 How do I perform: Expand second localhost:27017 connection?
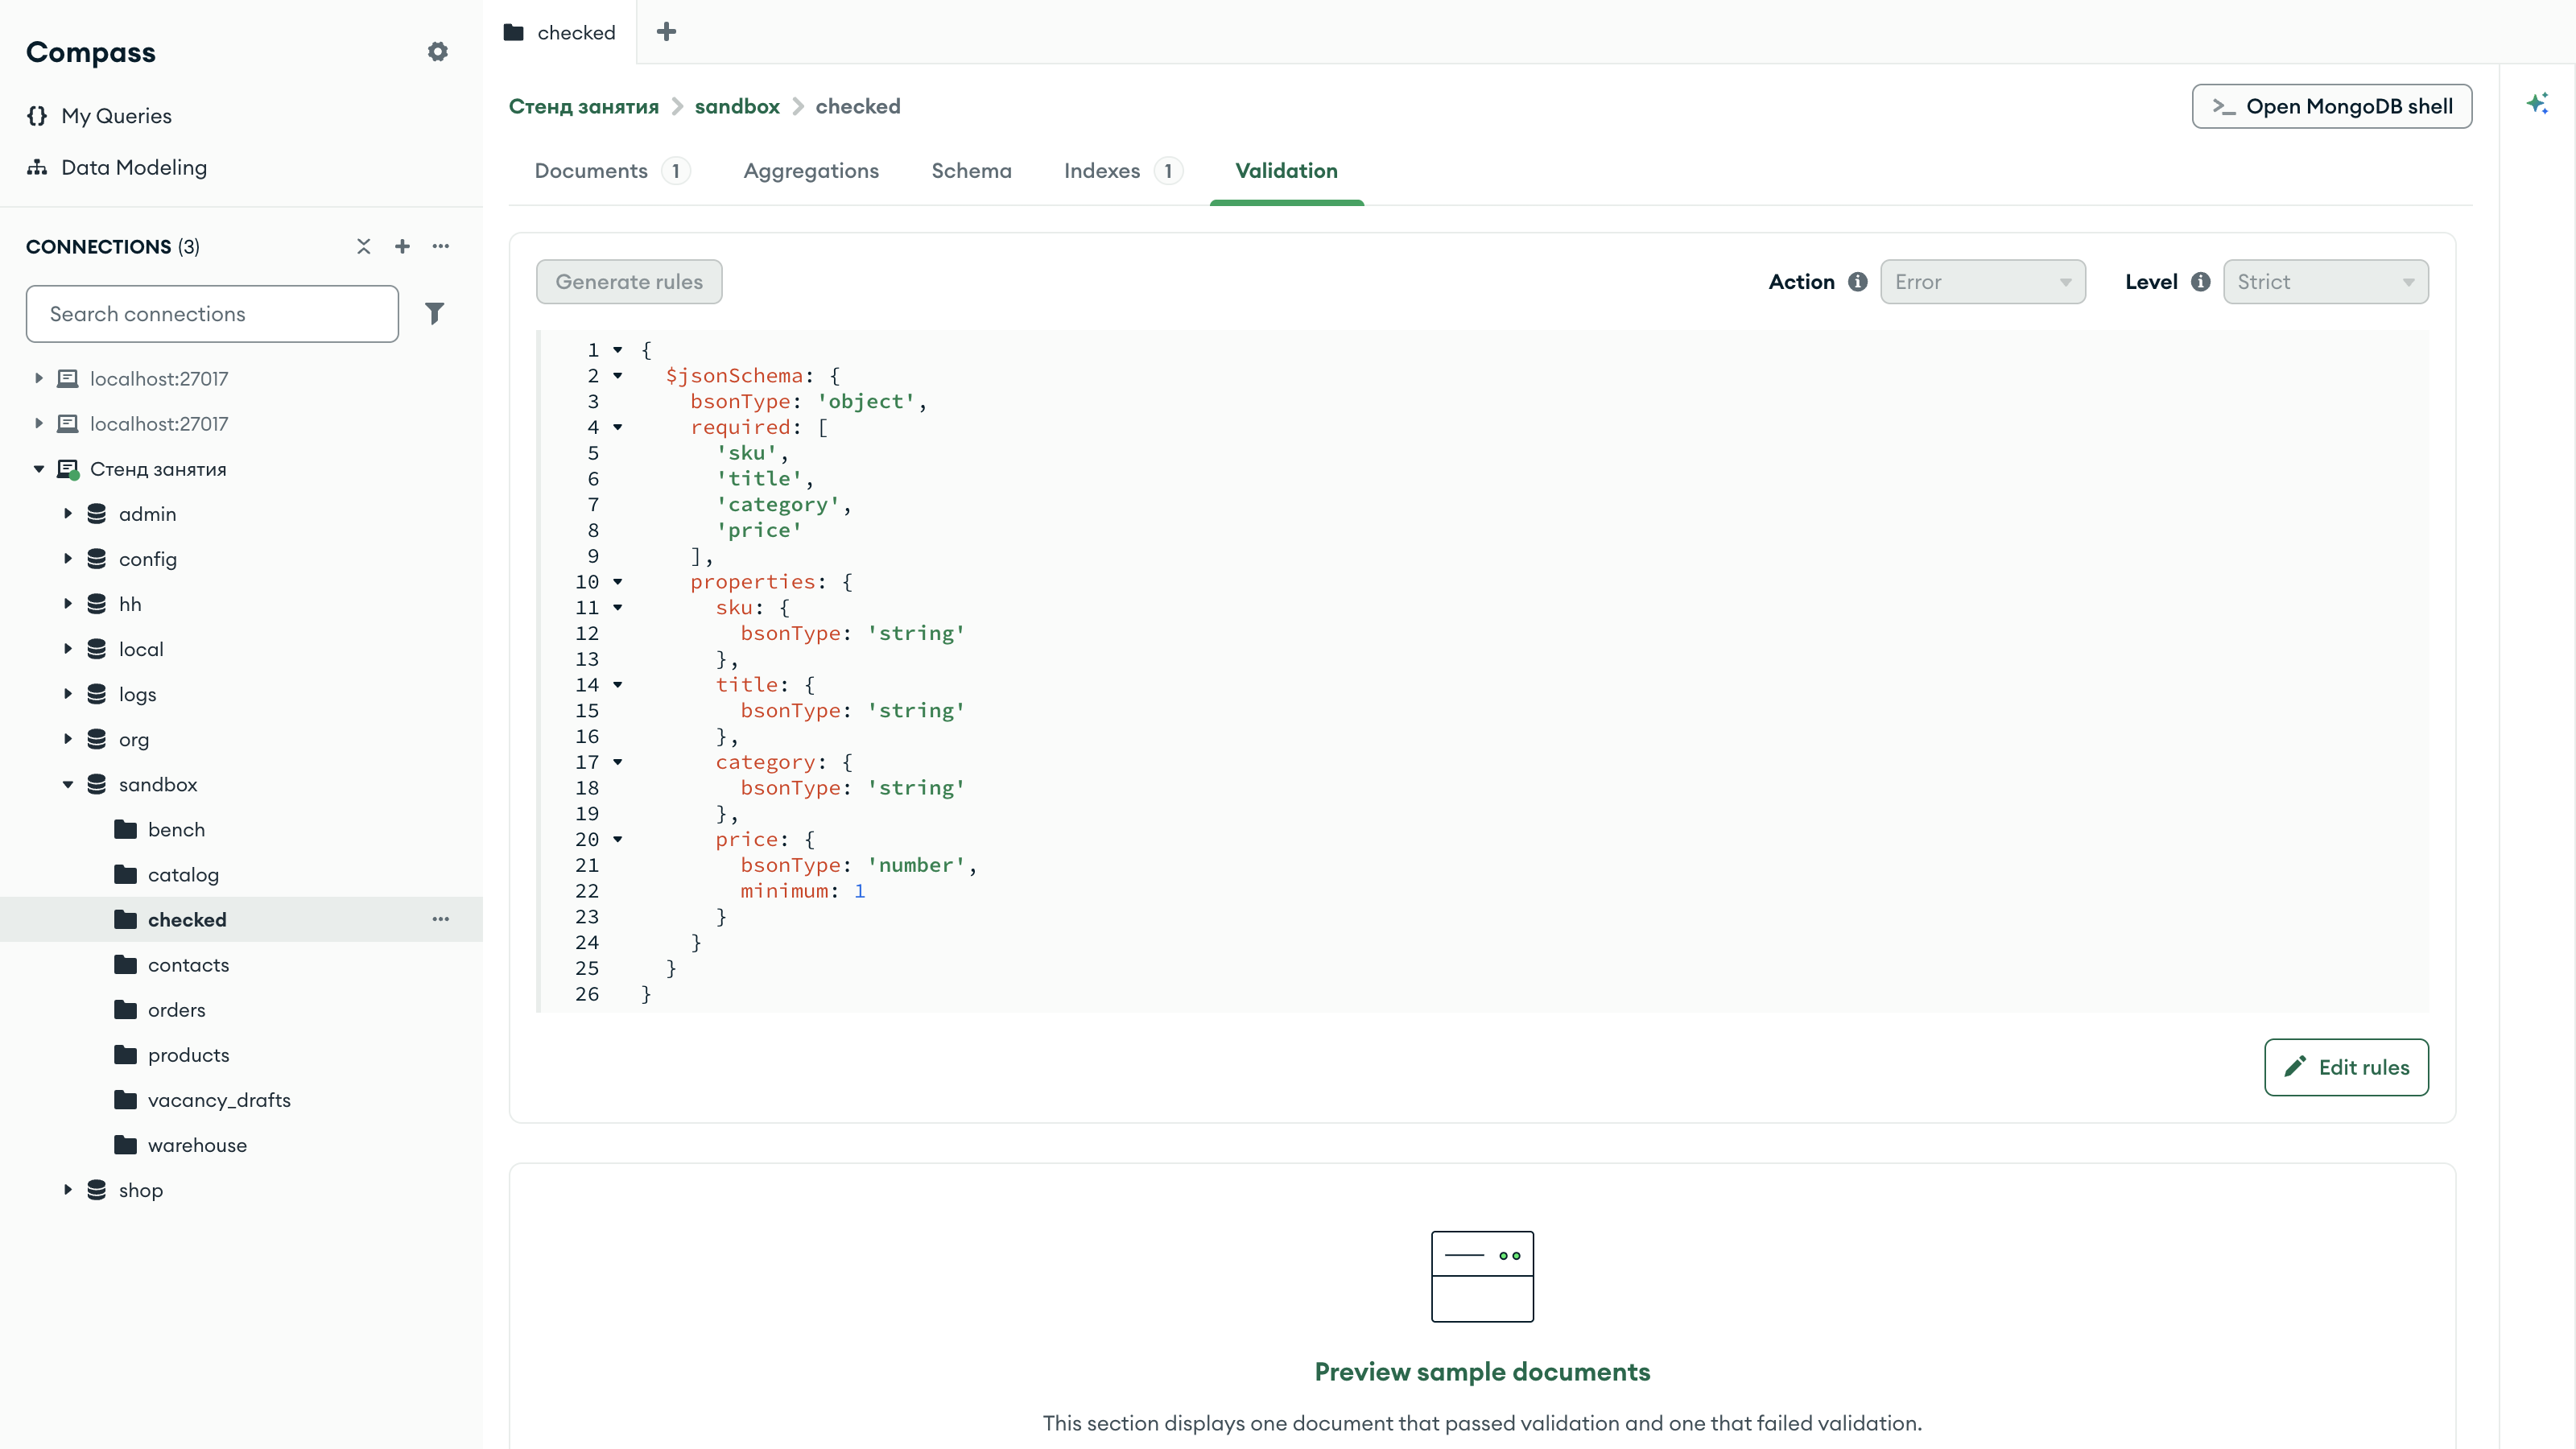click(x=39, y=423)
